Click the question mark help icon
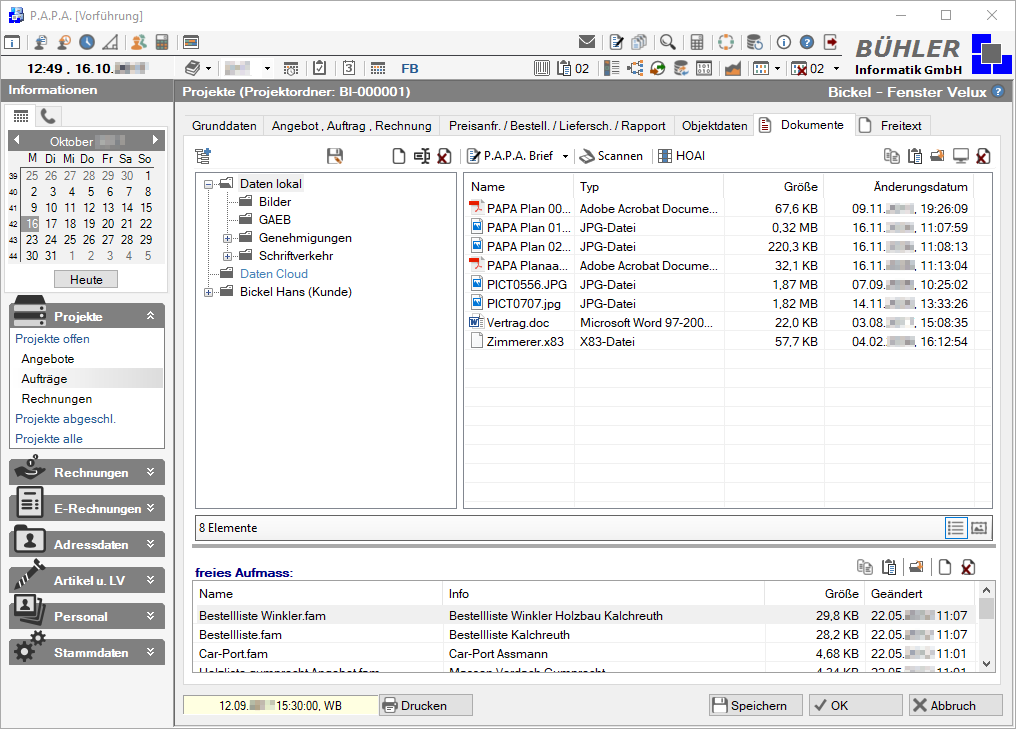The height and width of the screenshot is (729, 1016). 807,42
